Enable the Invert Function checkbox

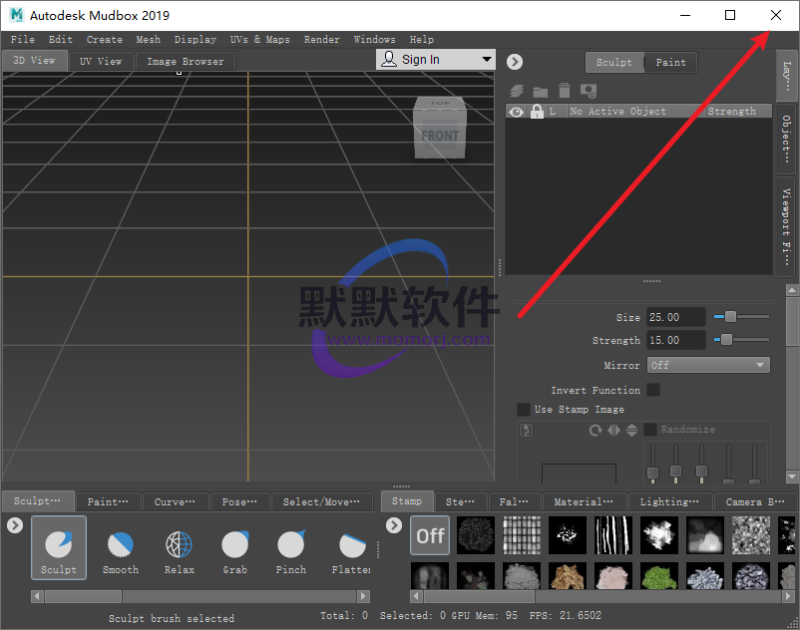653,390
